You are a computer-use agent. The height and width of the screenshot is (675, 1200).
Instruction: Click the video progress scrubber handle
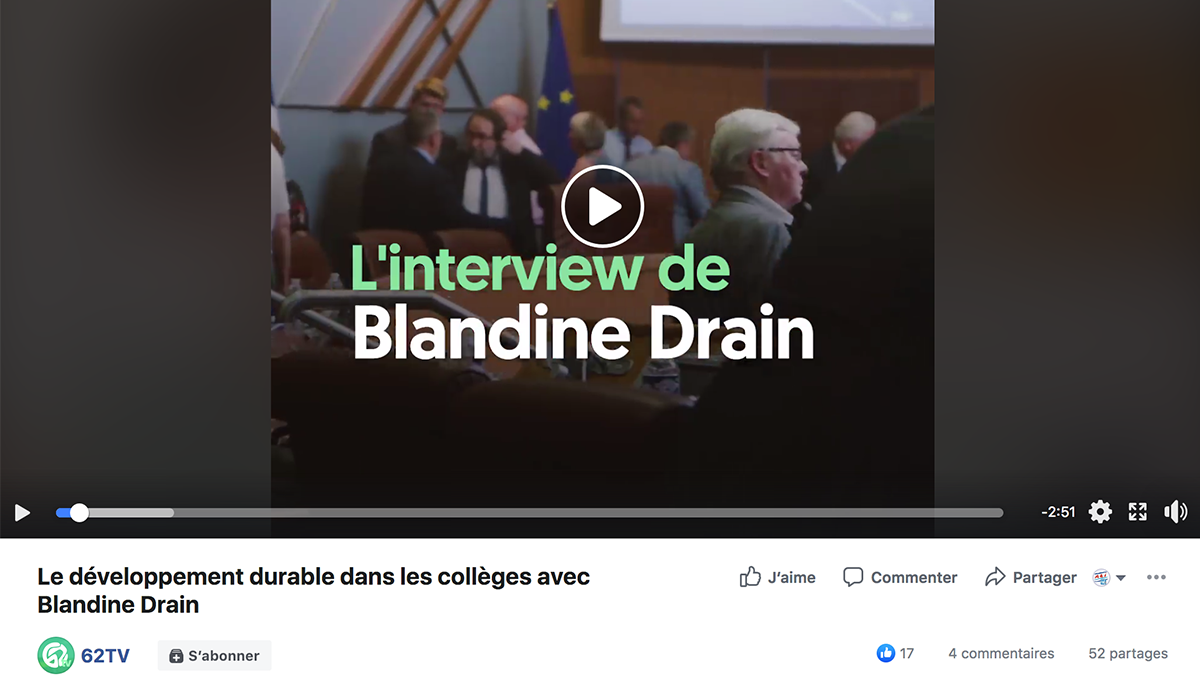(79, 513)
